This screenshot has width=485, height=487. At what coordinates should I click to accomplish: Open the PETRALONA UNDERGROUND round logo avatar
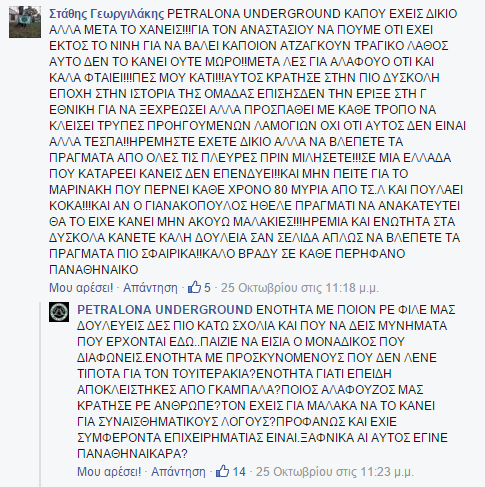pyautogui.click(x=59, y=312)
